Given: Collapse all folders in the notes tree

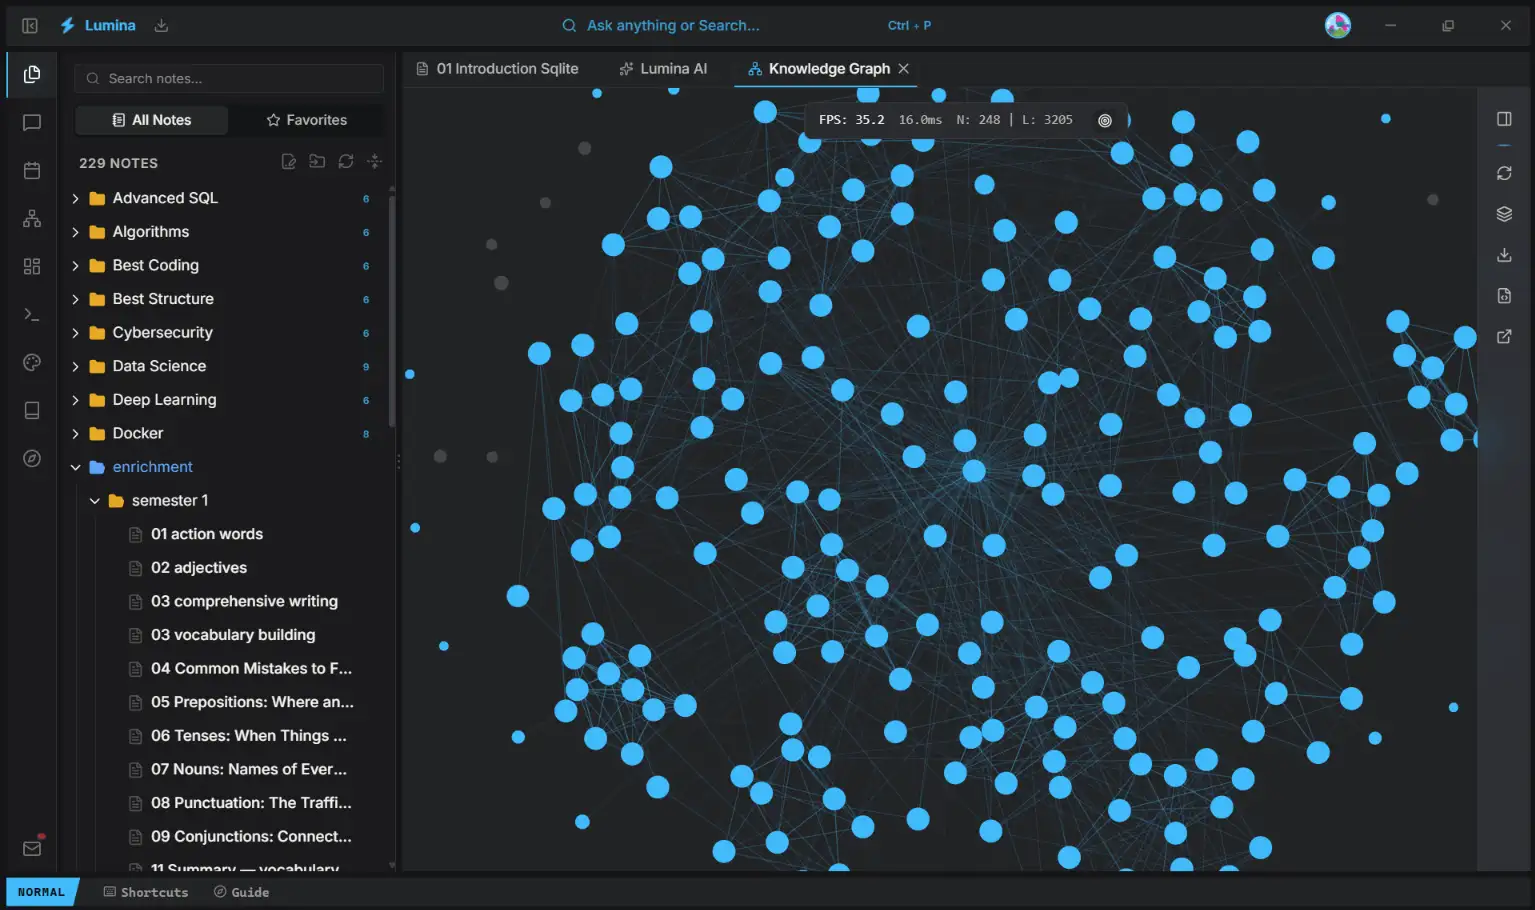Looking at the screenshot, I should pyautogui.click(x=375, y=162).
